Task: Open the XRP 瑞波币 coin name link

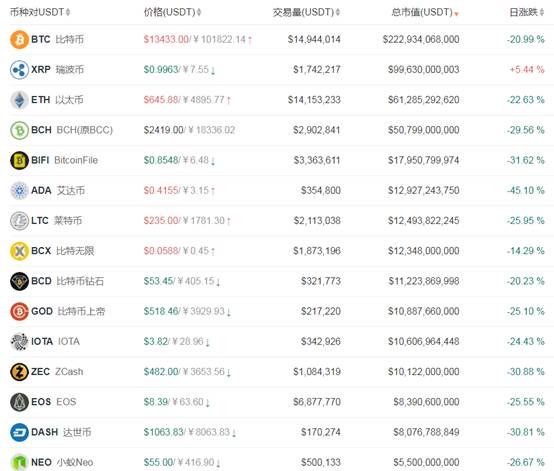Action: (x=57, y=70)
